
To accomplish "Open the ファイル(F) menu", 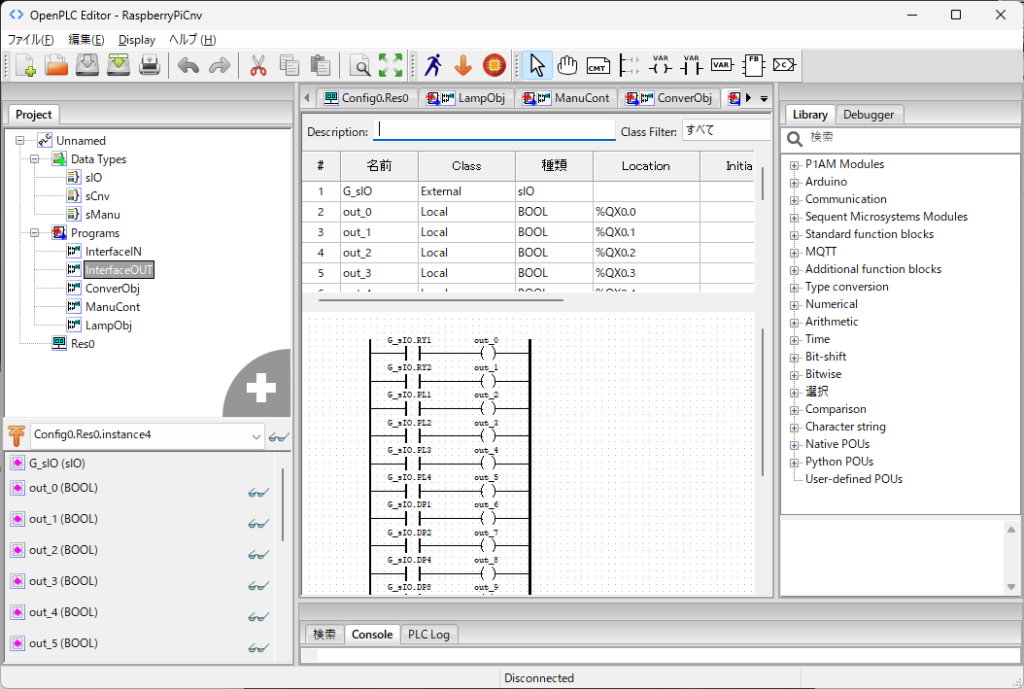I will (31, 40).
